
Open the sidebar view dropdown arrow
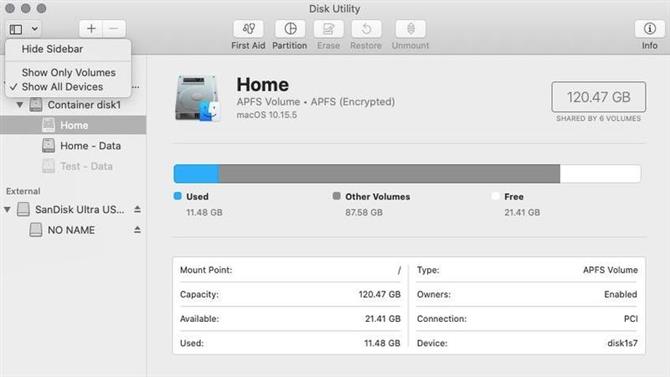pyautogui.click(x=35, y=29)
